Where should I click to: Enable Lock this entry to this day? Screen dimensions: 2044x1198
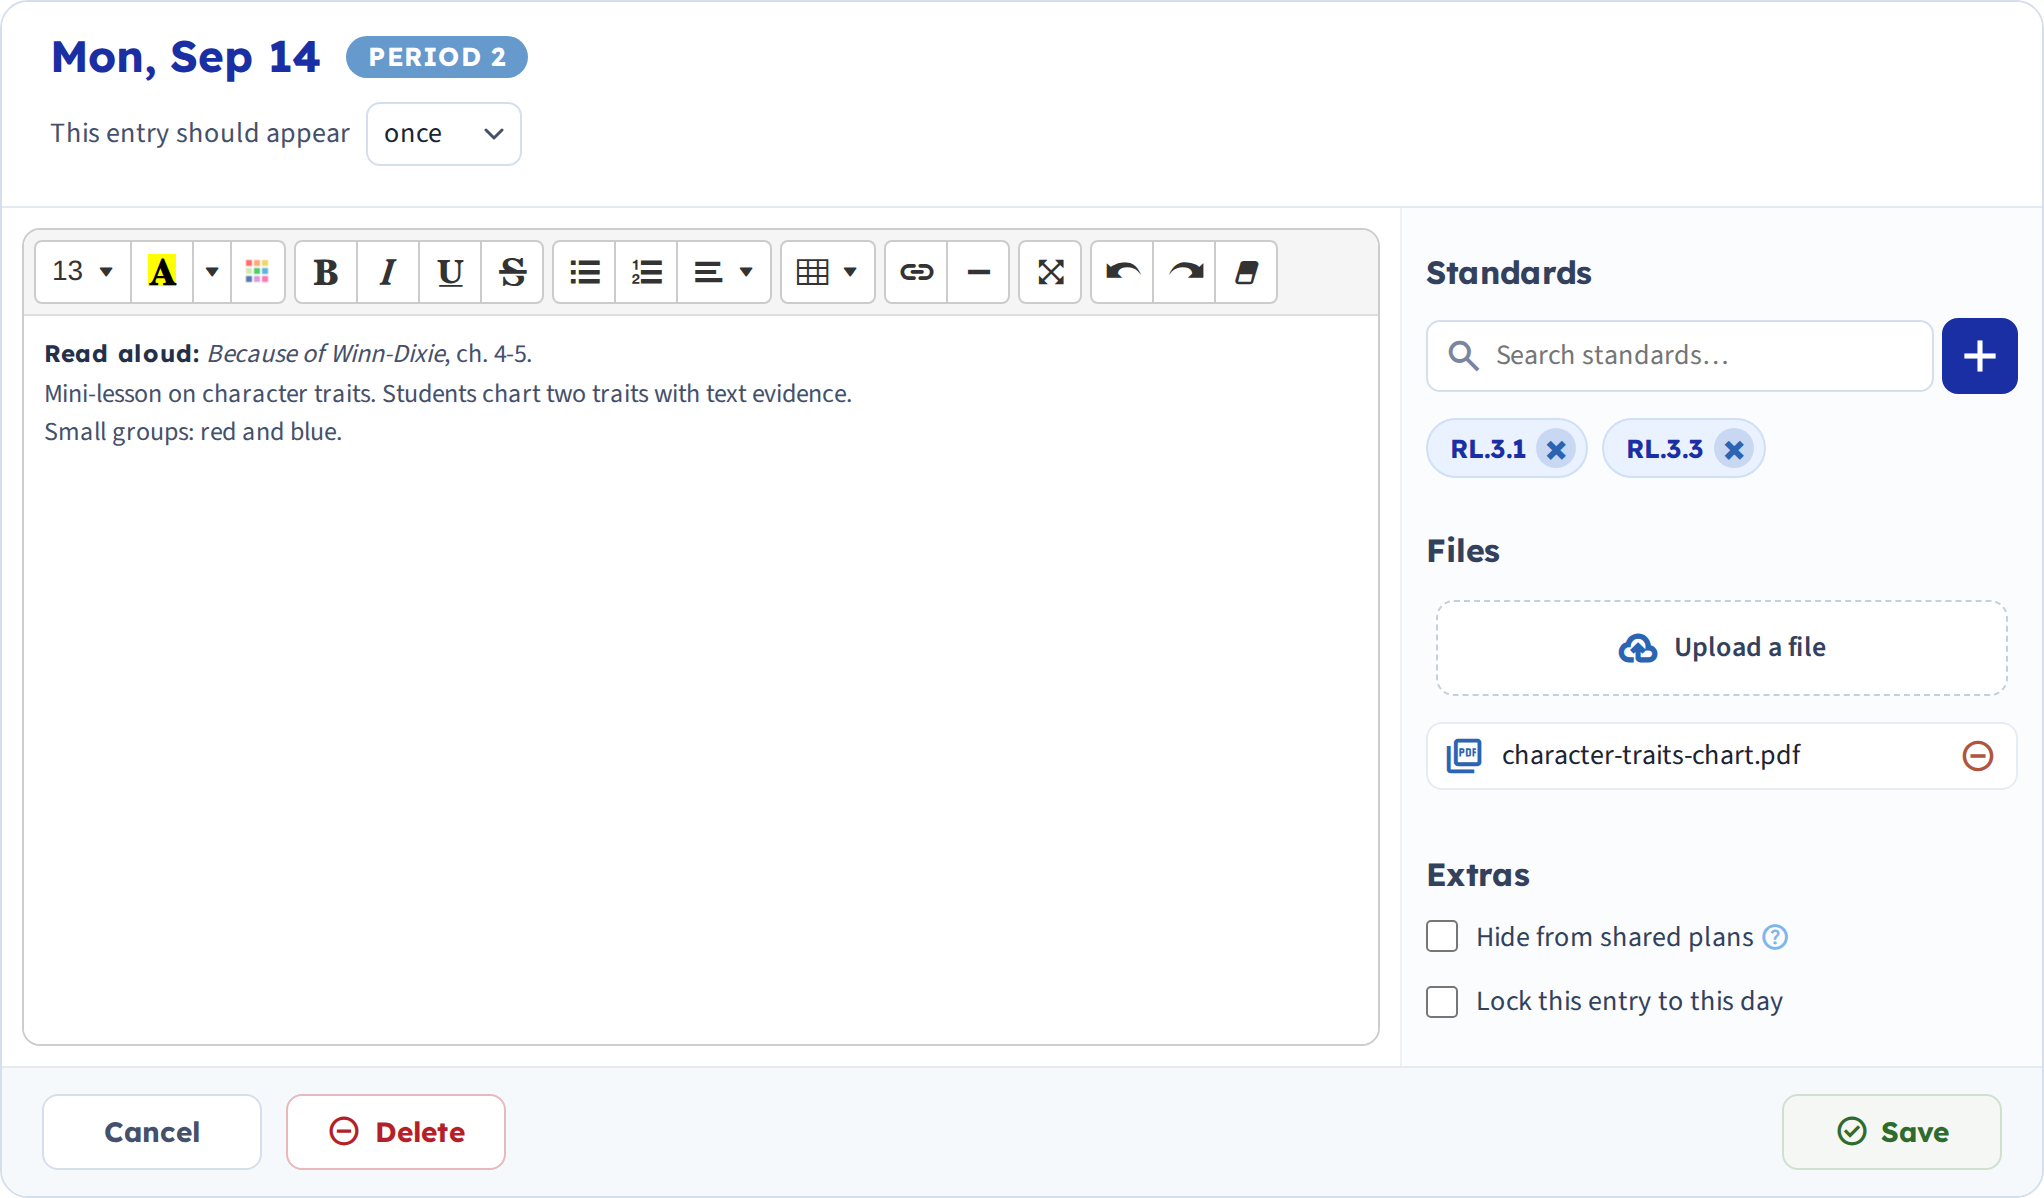(x=1442, y=1002)
